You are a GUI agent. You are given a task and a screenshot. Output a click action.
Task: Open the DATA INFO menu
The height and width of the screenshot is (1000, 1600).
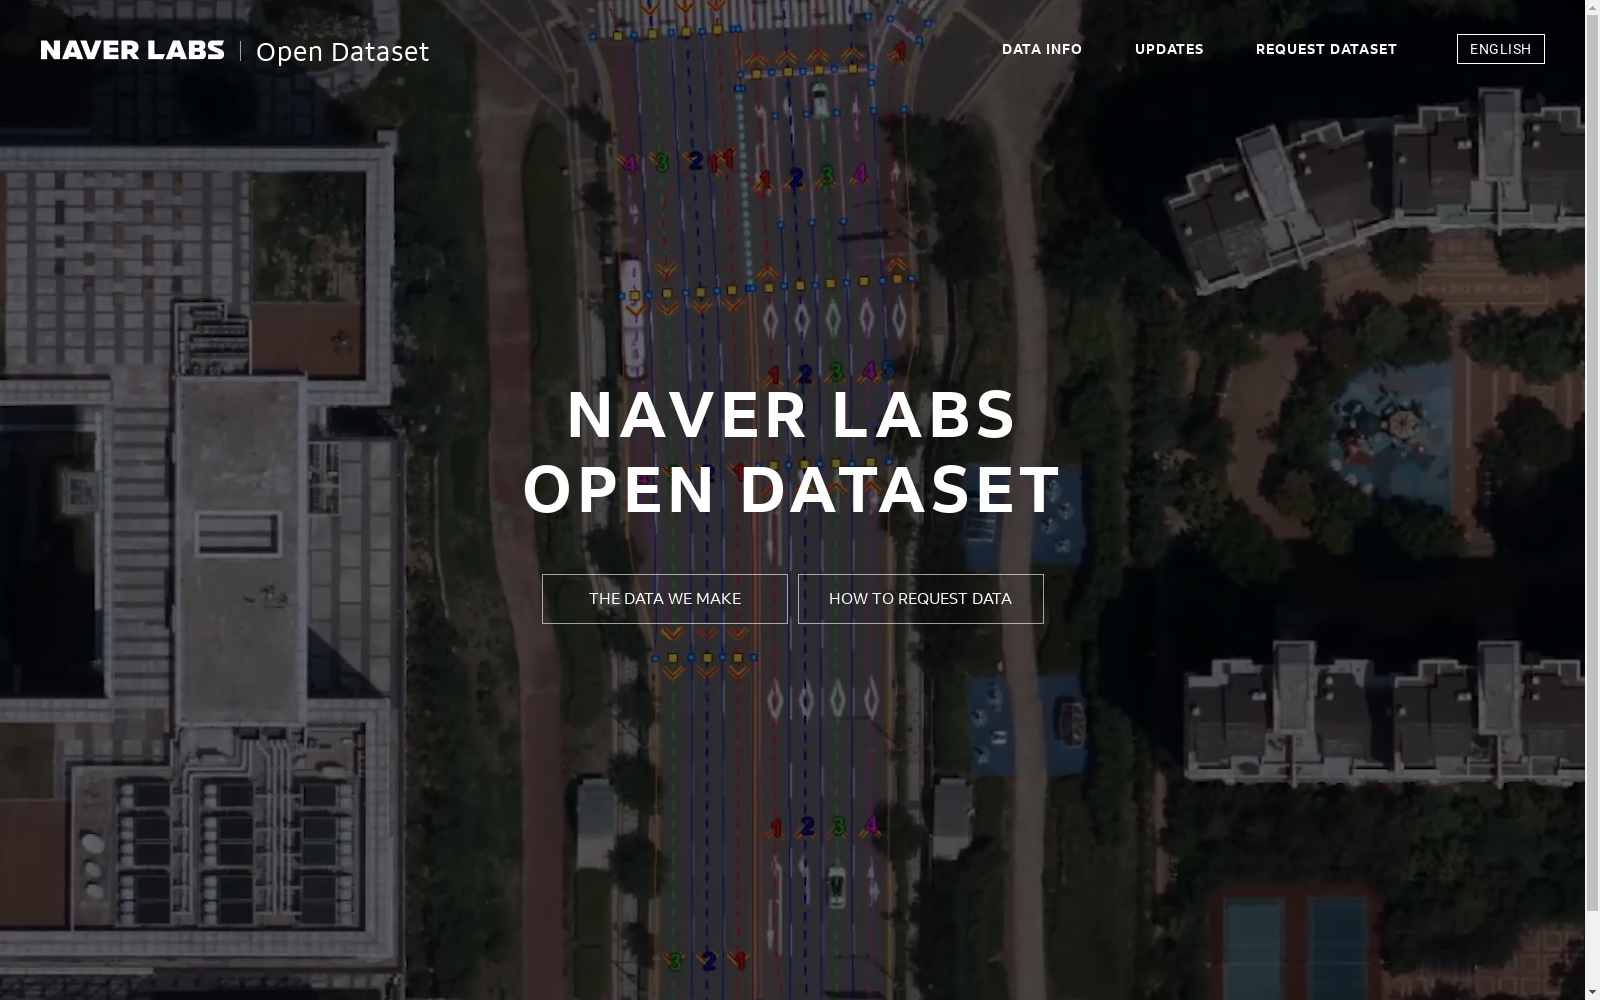pos(1042,49)
